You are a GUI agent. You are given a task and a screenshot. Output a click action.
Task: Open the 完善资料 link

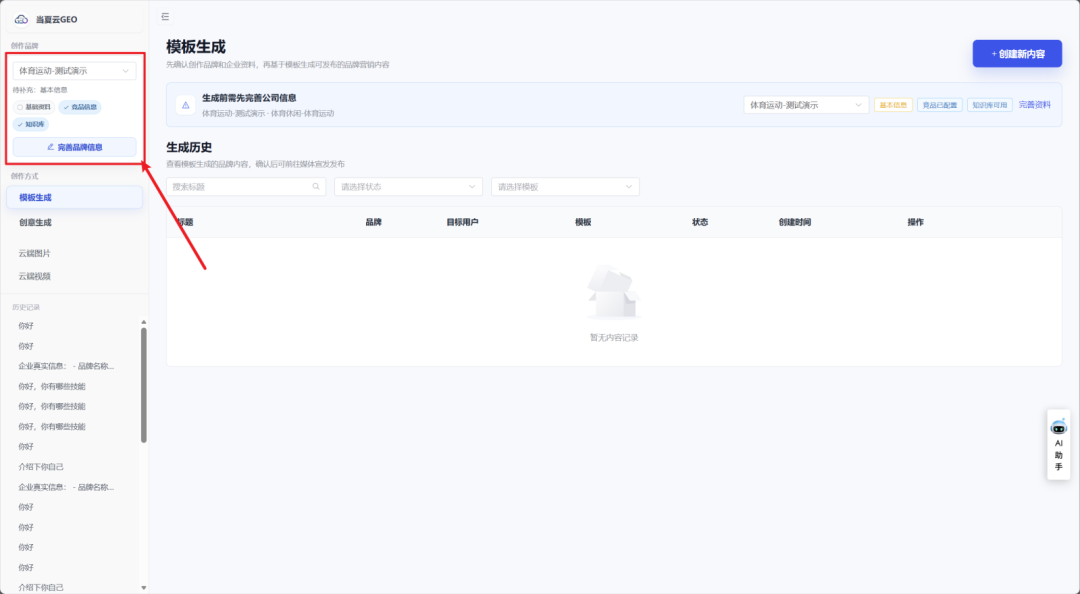tap(1035, 105)
